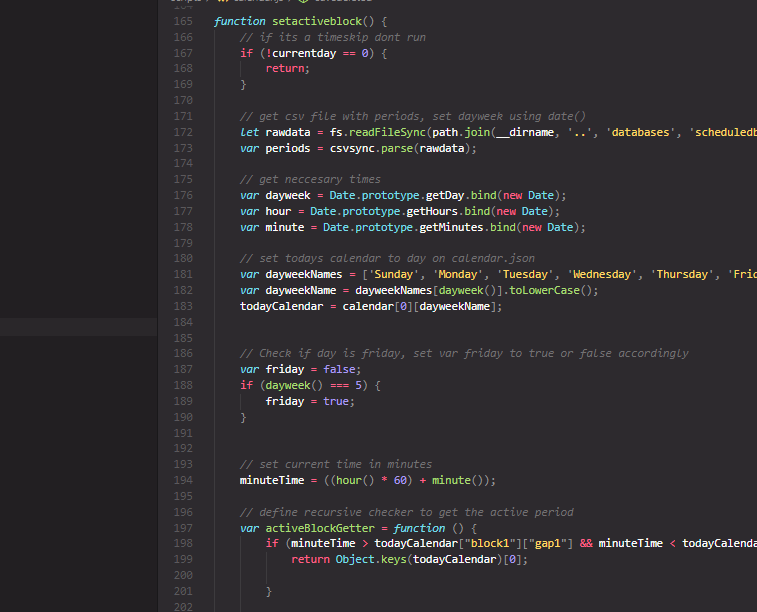Click "readFileSync" on line 172

click(387, 132)
